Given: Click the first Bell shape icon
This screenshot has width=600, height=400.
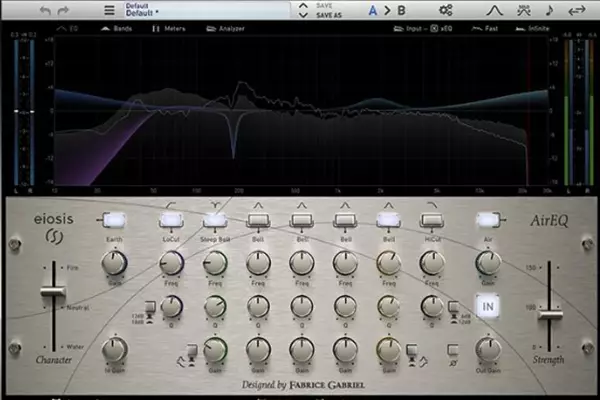Looking at the screenshot, I should pos(258,206).
